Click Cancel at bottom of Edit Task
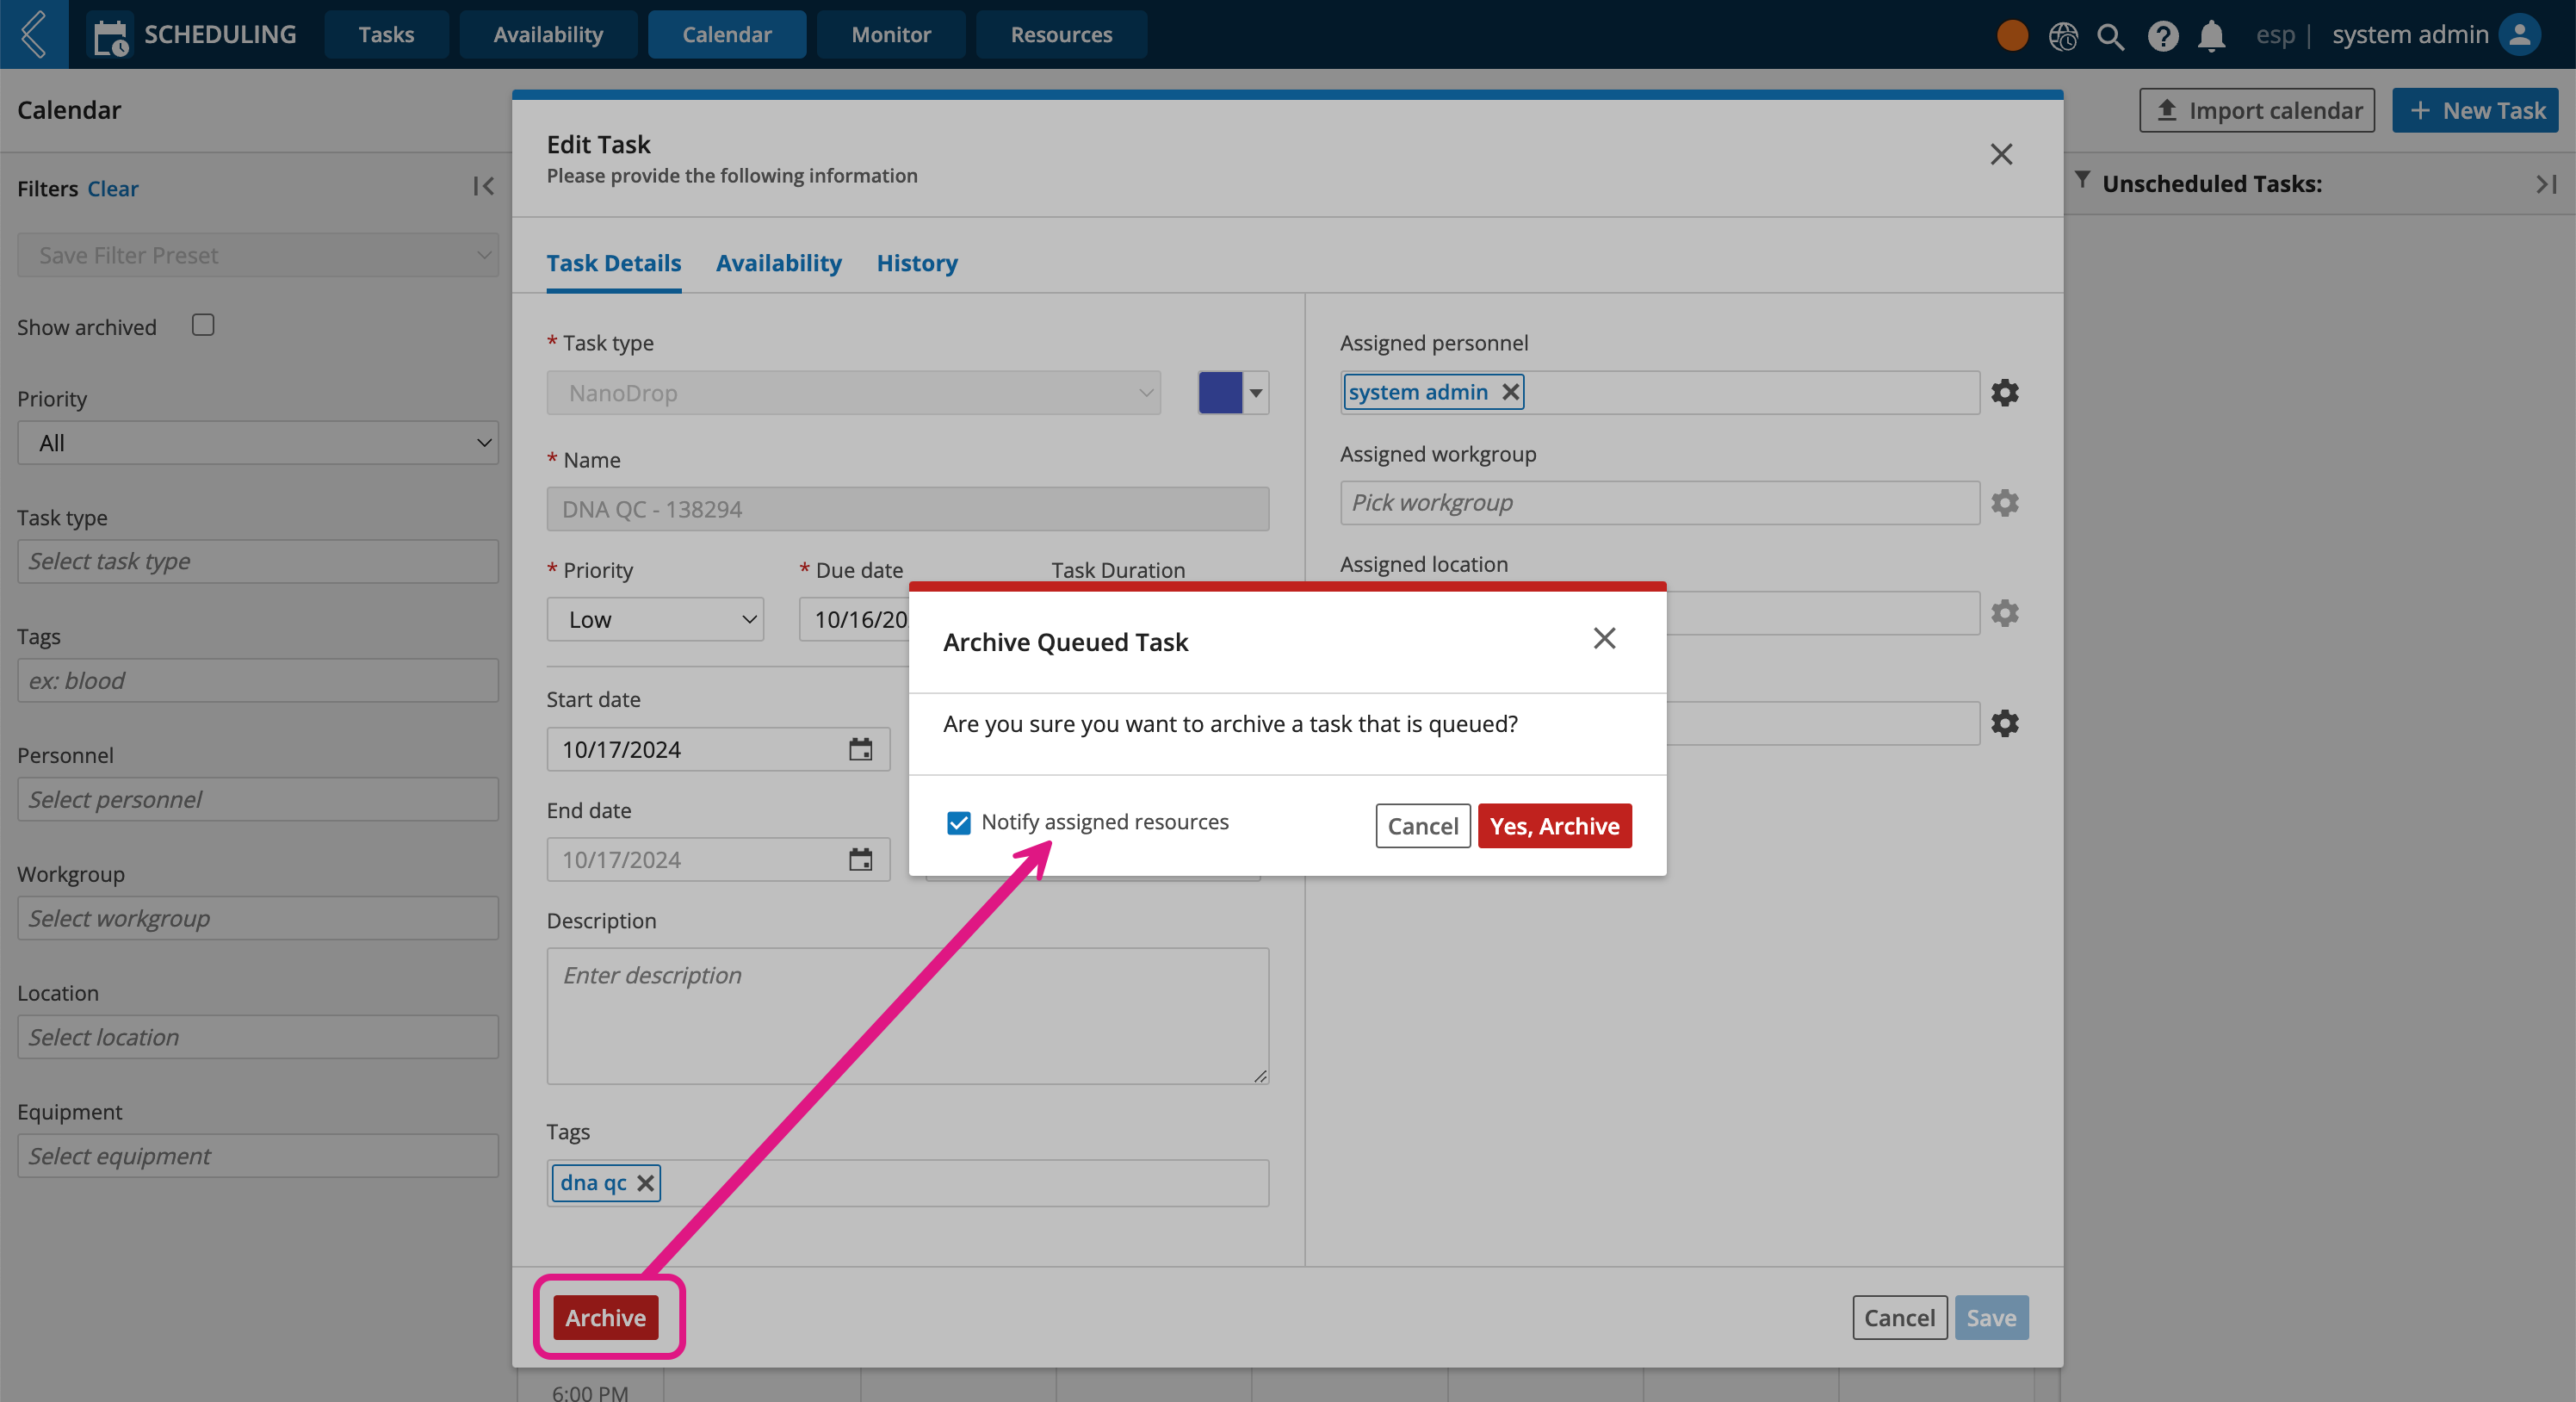This screenshot has width=2576, height=1402. tap(1899, 1317)
